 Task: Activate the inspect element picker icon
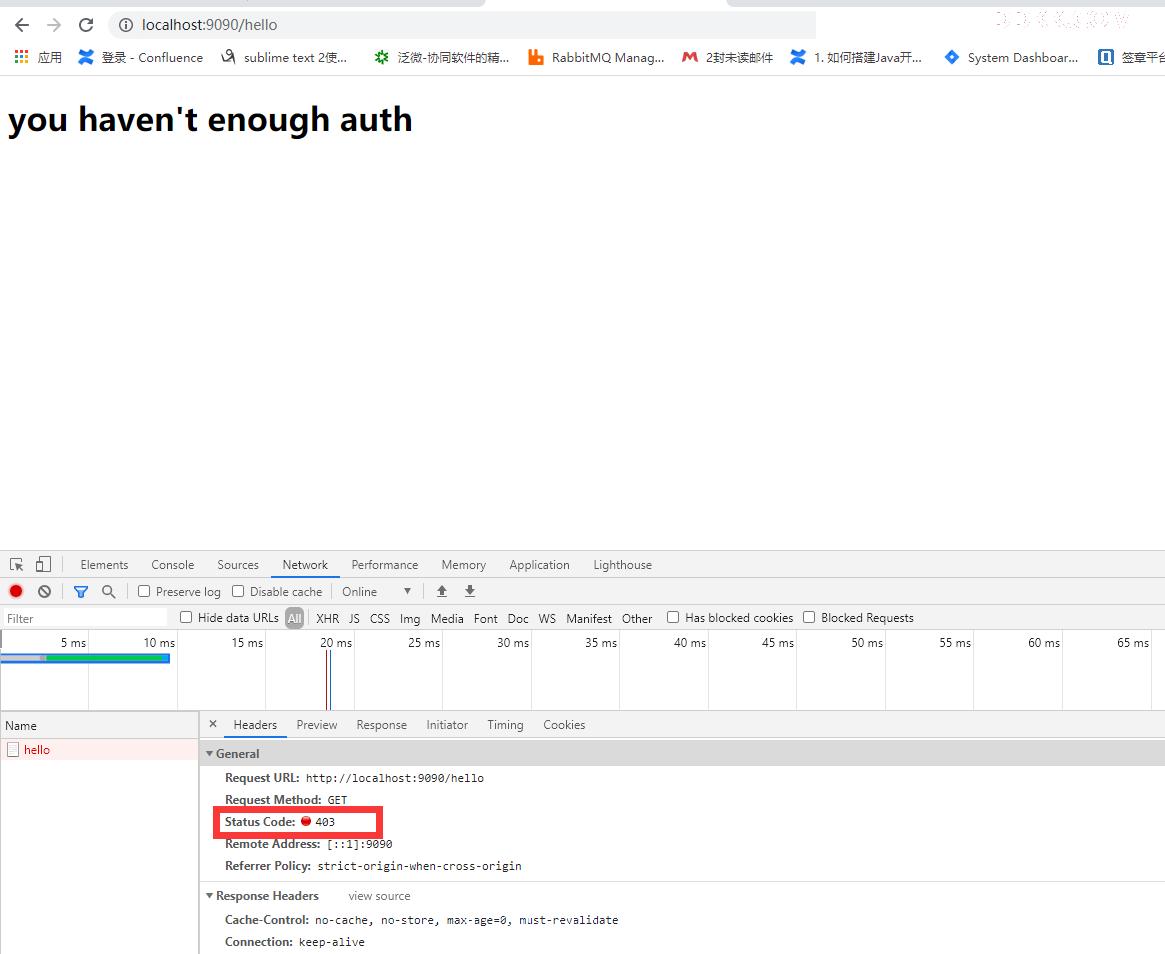pos(16,565)
